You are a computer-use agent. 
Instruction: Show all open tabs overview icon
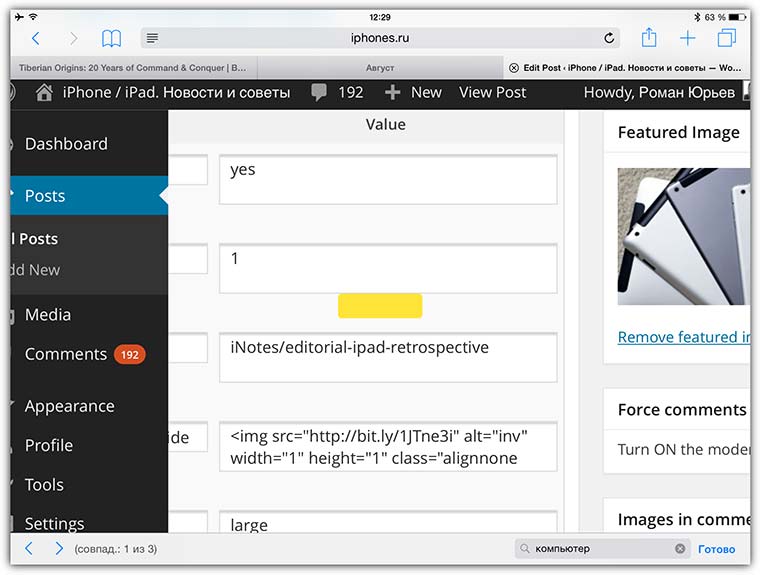727,38
